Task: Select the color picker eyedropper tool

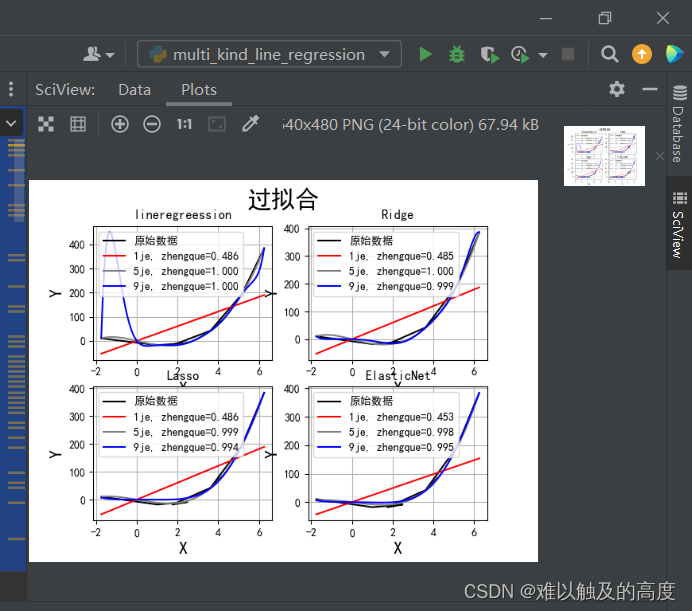Action: click(x=250, y=124)
